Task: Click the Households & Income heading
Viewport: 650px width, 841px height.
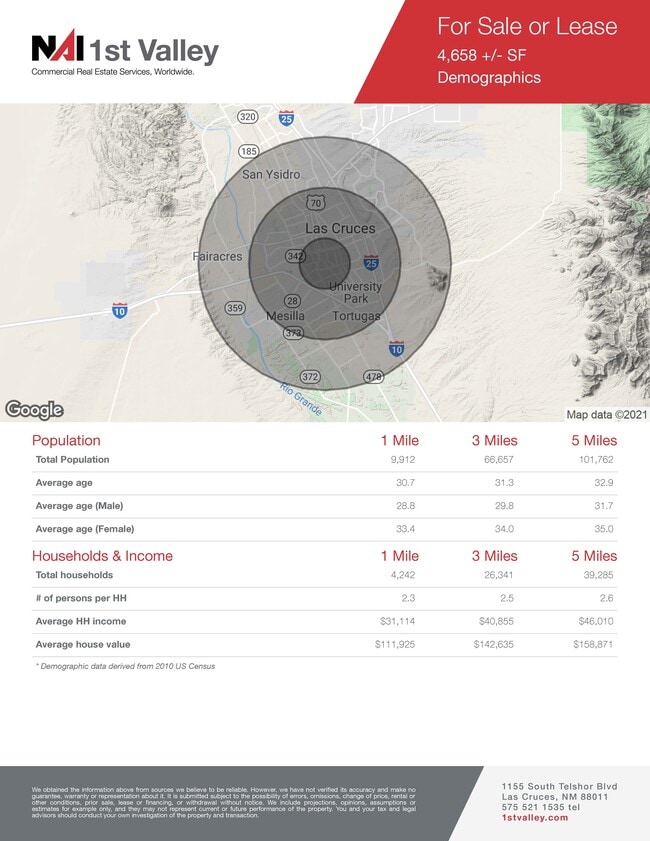Action: click(x=102, y=556)
